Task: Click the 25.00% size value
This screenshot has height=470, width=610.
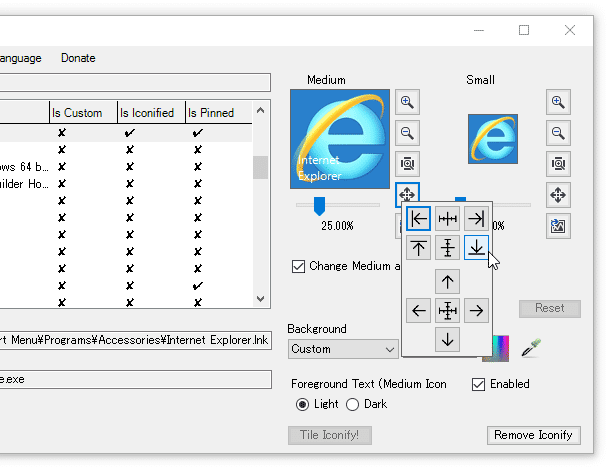Action: pos(337,226)
